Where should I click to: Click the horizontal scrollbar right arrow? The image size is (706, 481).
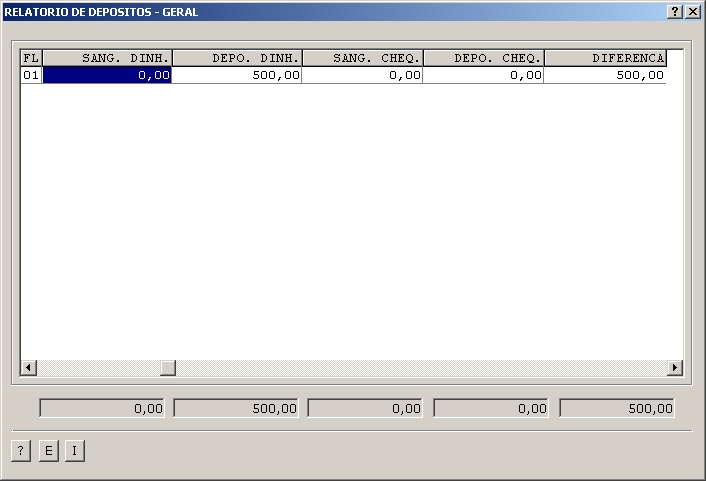(x=675, y=368)
